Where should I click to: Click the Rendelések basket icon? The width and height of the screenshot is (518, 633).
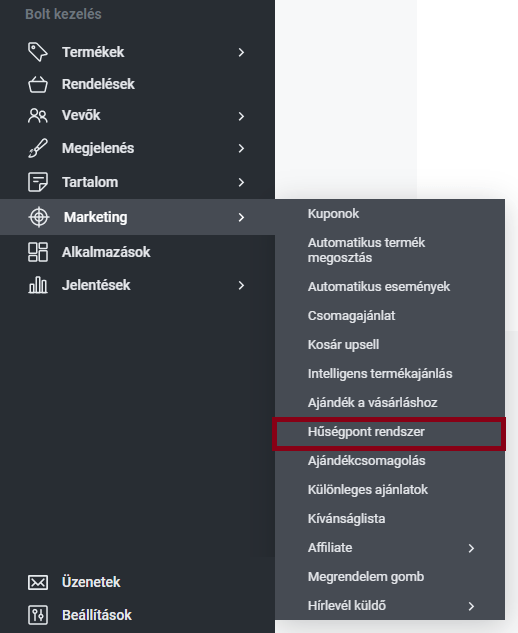pos(38,84)
